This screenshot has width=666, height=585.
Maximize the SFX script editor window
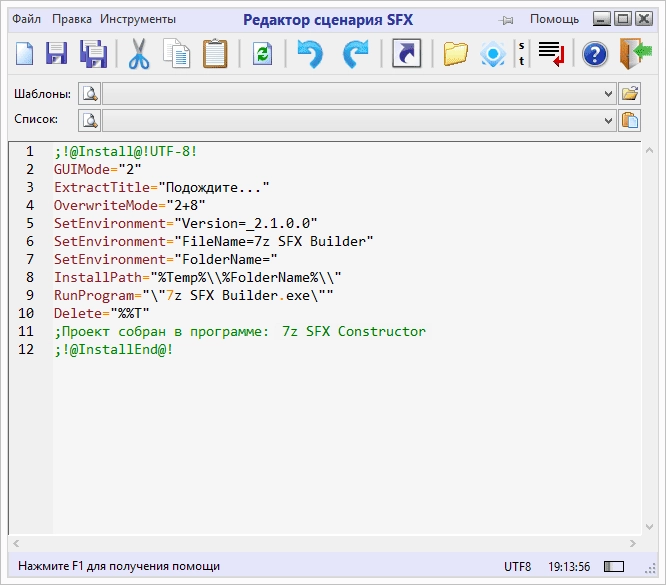[x=623, y=19]
